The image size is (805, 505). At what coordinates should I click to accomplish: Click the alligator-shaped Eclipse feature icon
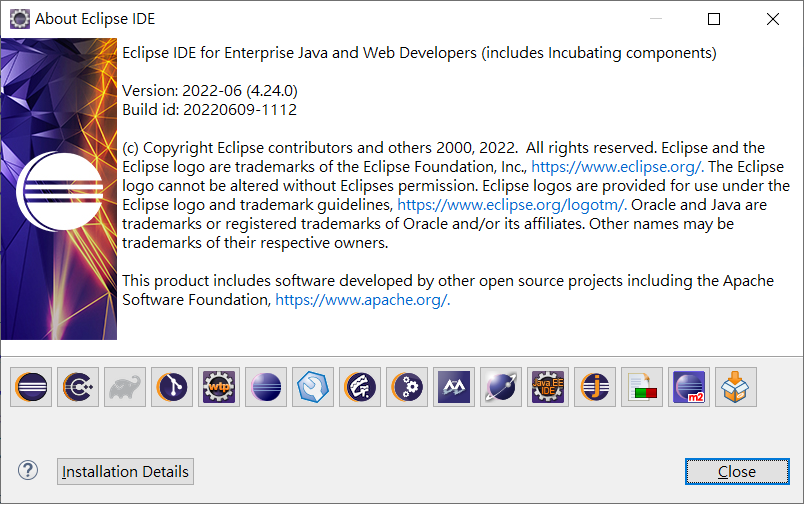click(x=360, y=387)
